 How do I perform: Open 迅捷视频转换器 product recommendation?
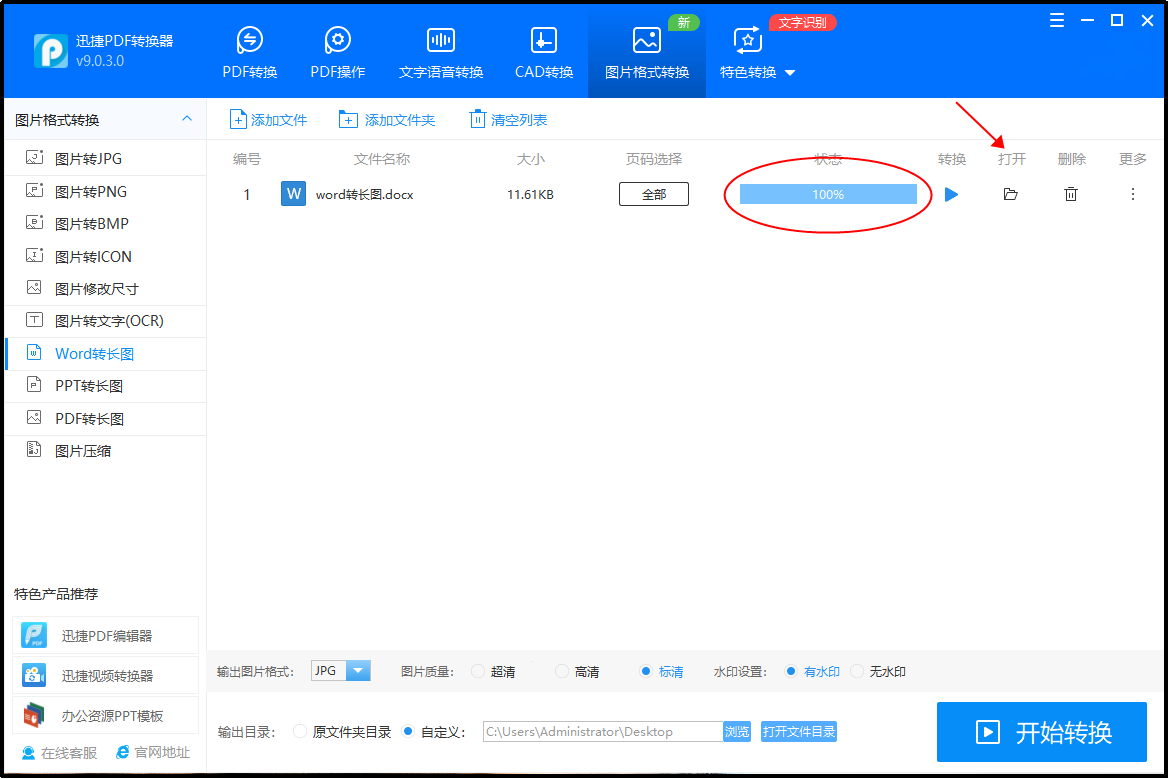[105, 675]
